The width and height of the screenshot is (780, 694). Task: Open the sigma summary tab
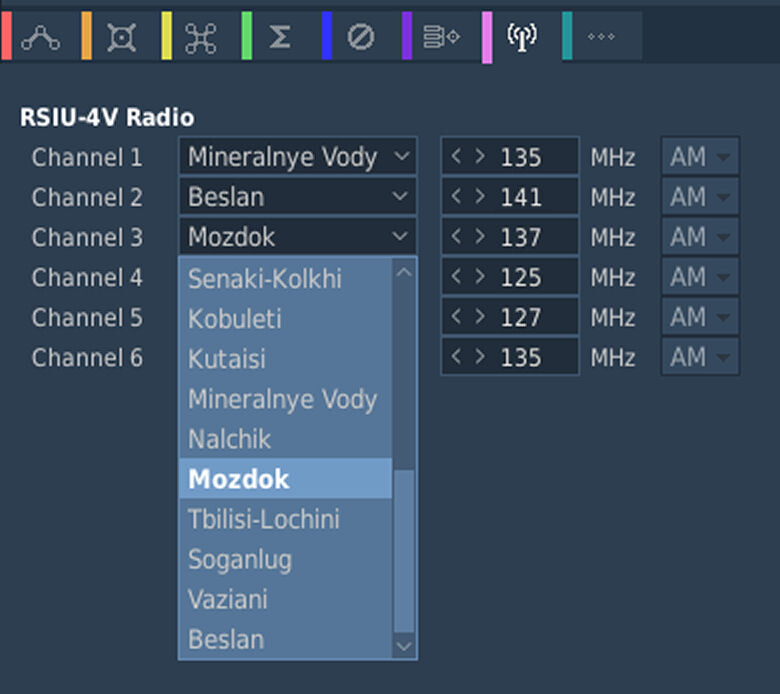pos(281,37)
